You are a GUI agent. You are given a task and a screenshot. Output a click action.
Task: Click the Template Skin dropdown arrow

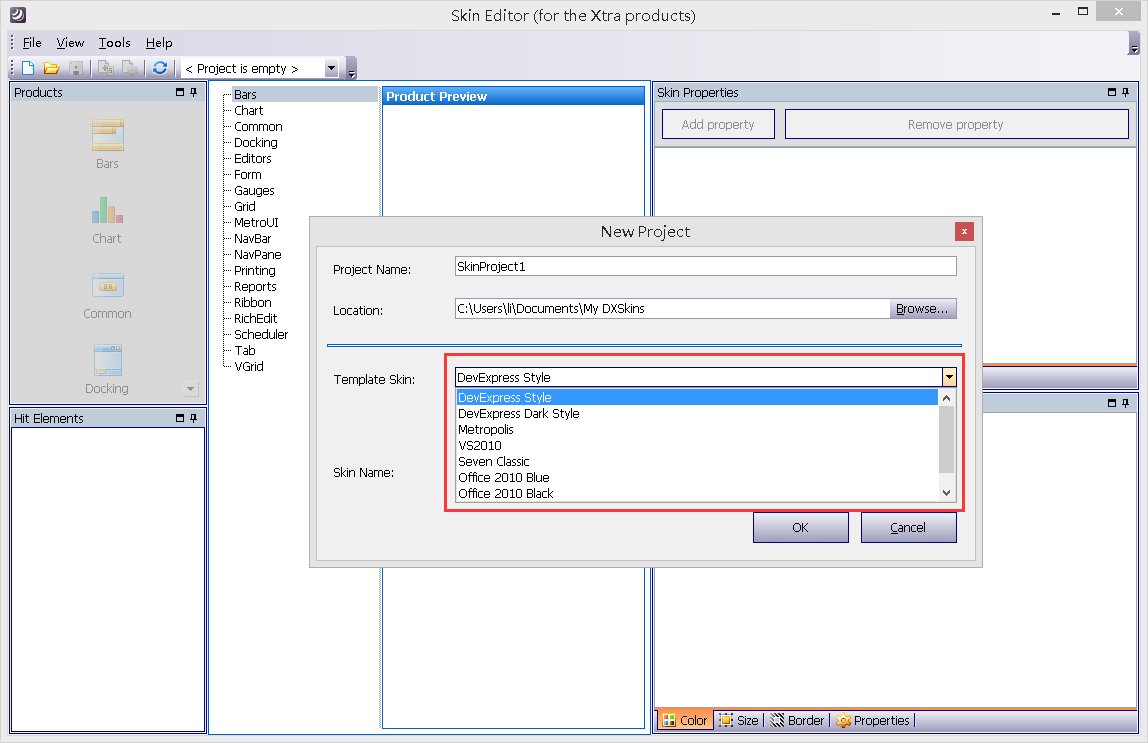(949, 377)
